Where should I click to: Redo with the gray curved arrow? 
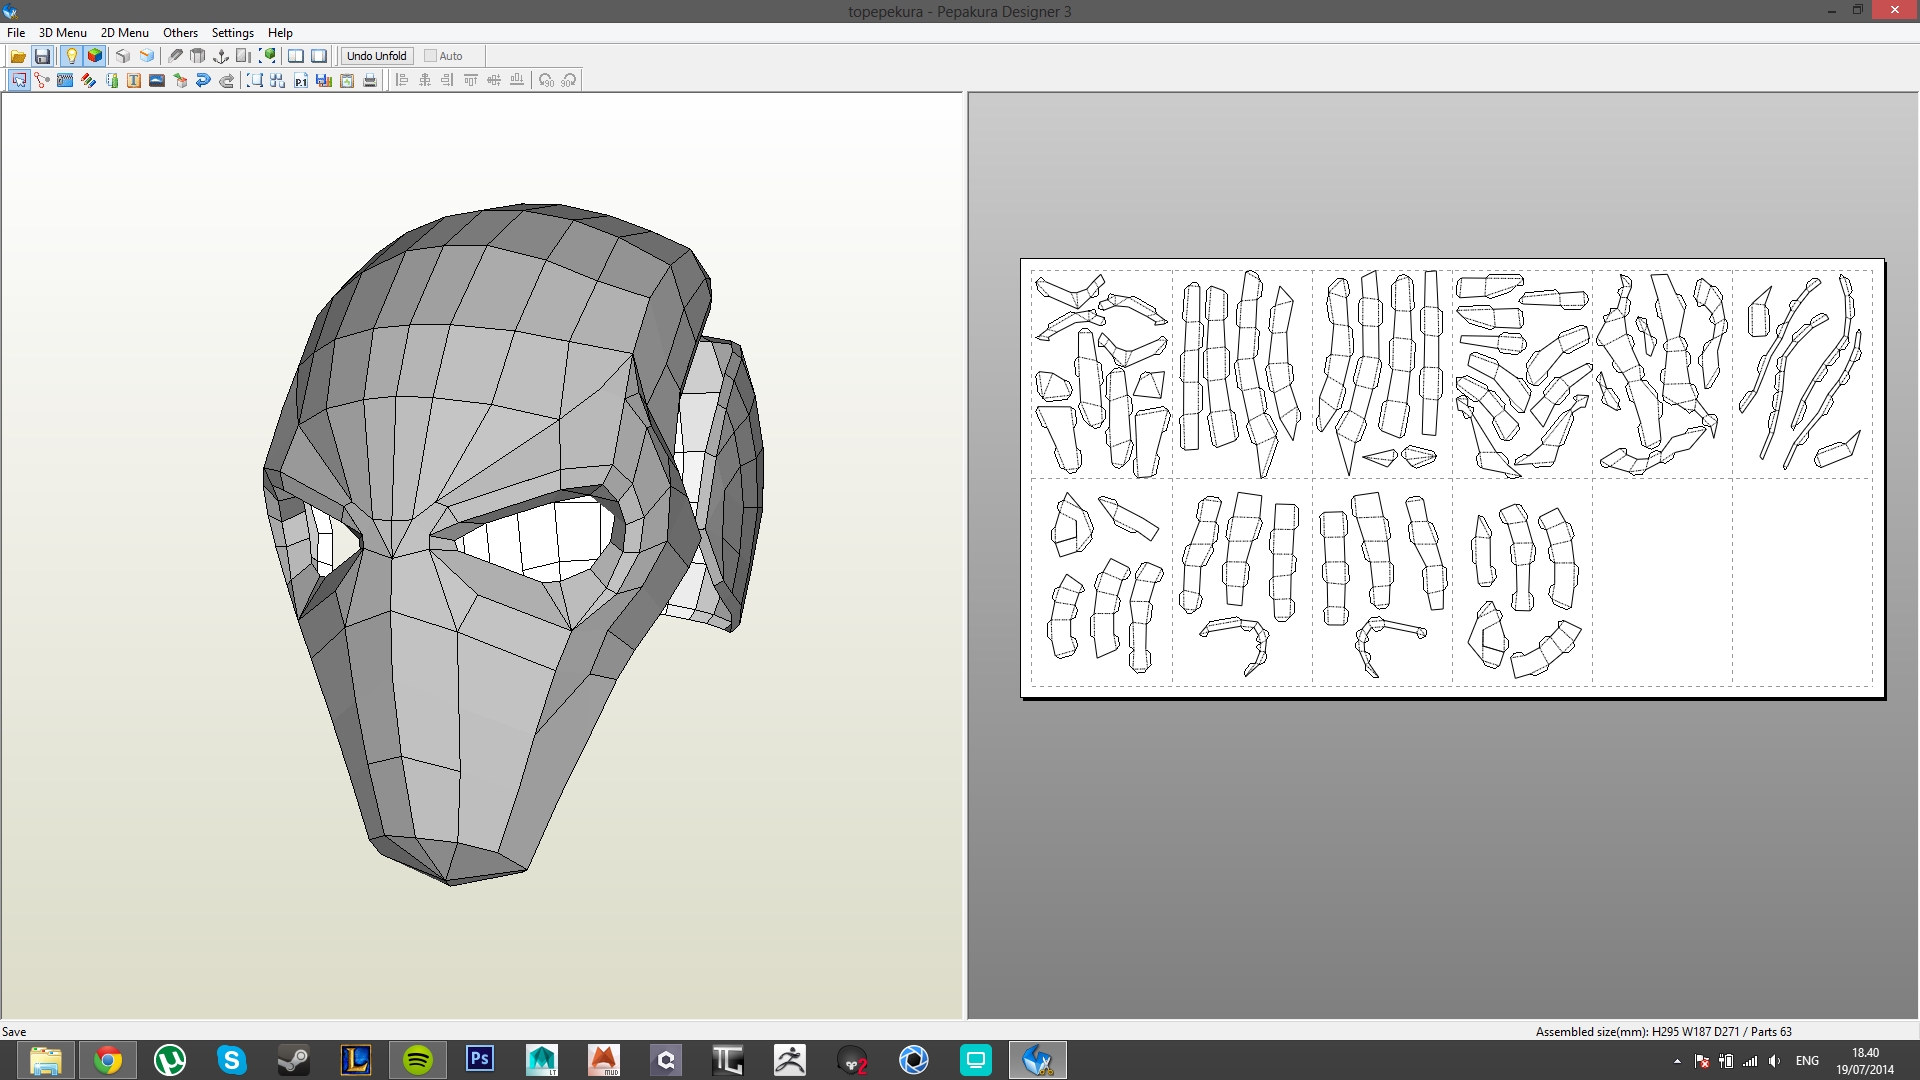(226, 80)
